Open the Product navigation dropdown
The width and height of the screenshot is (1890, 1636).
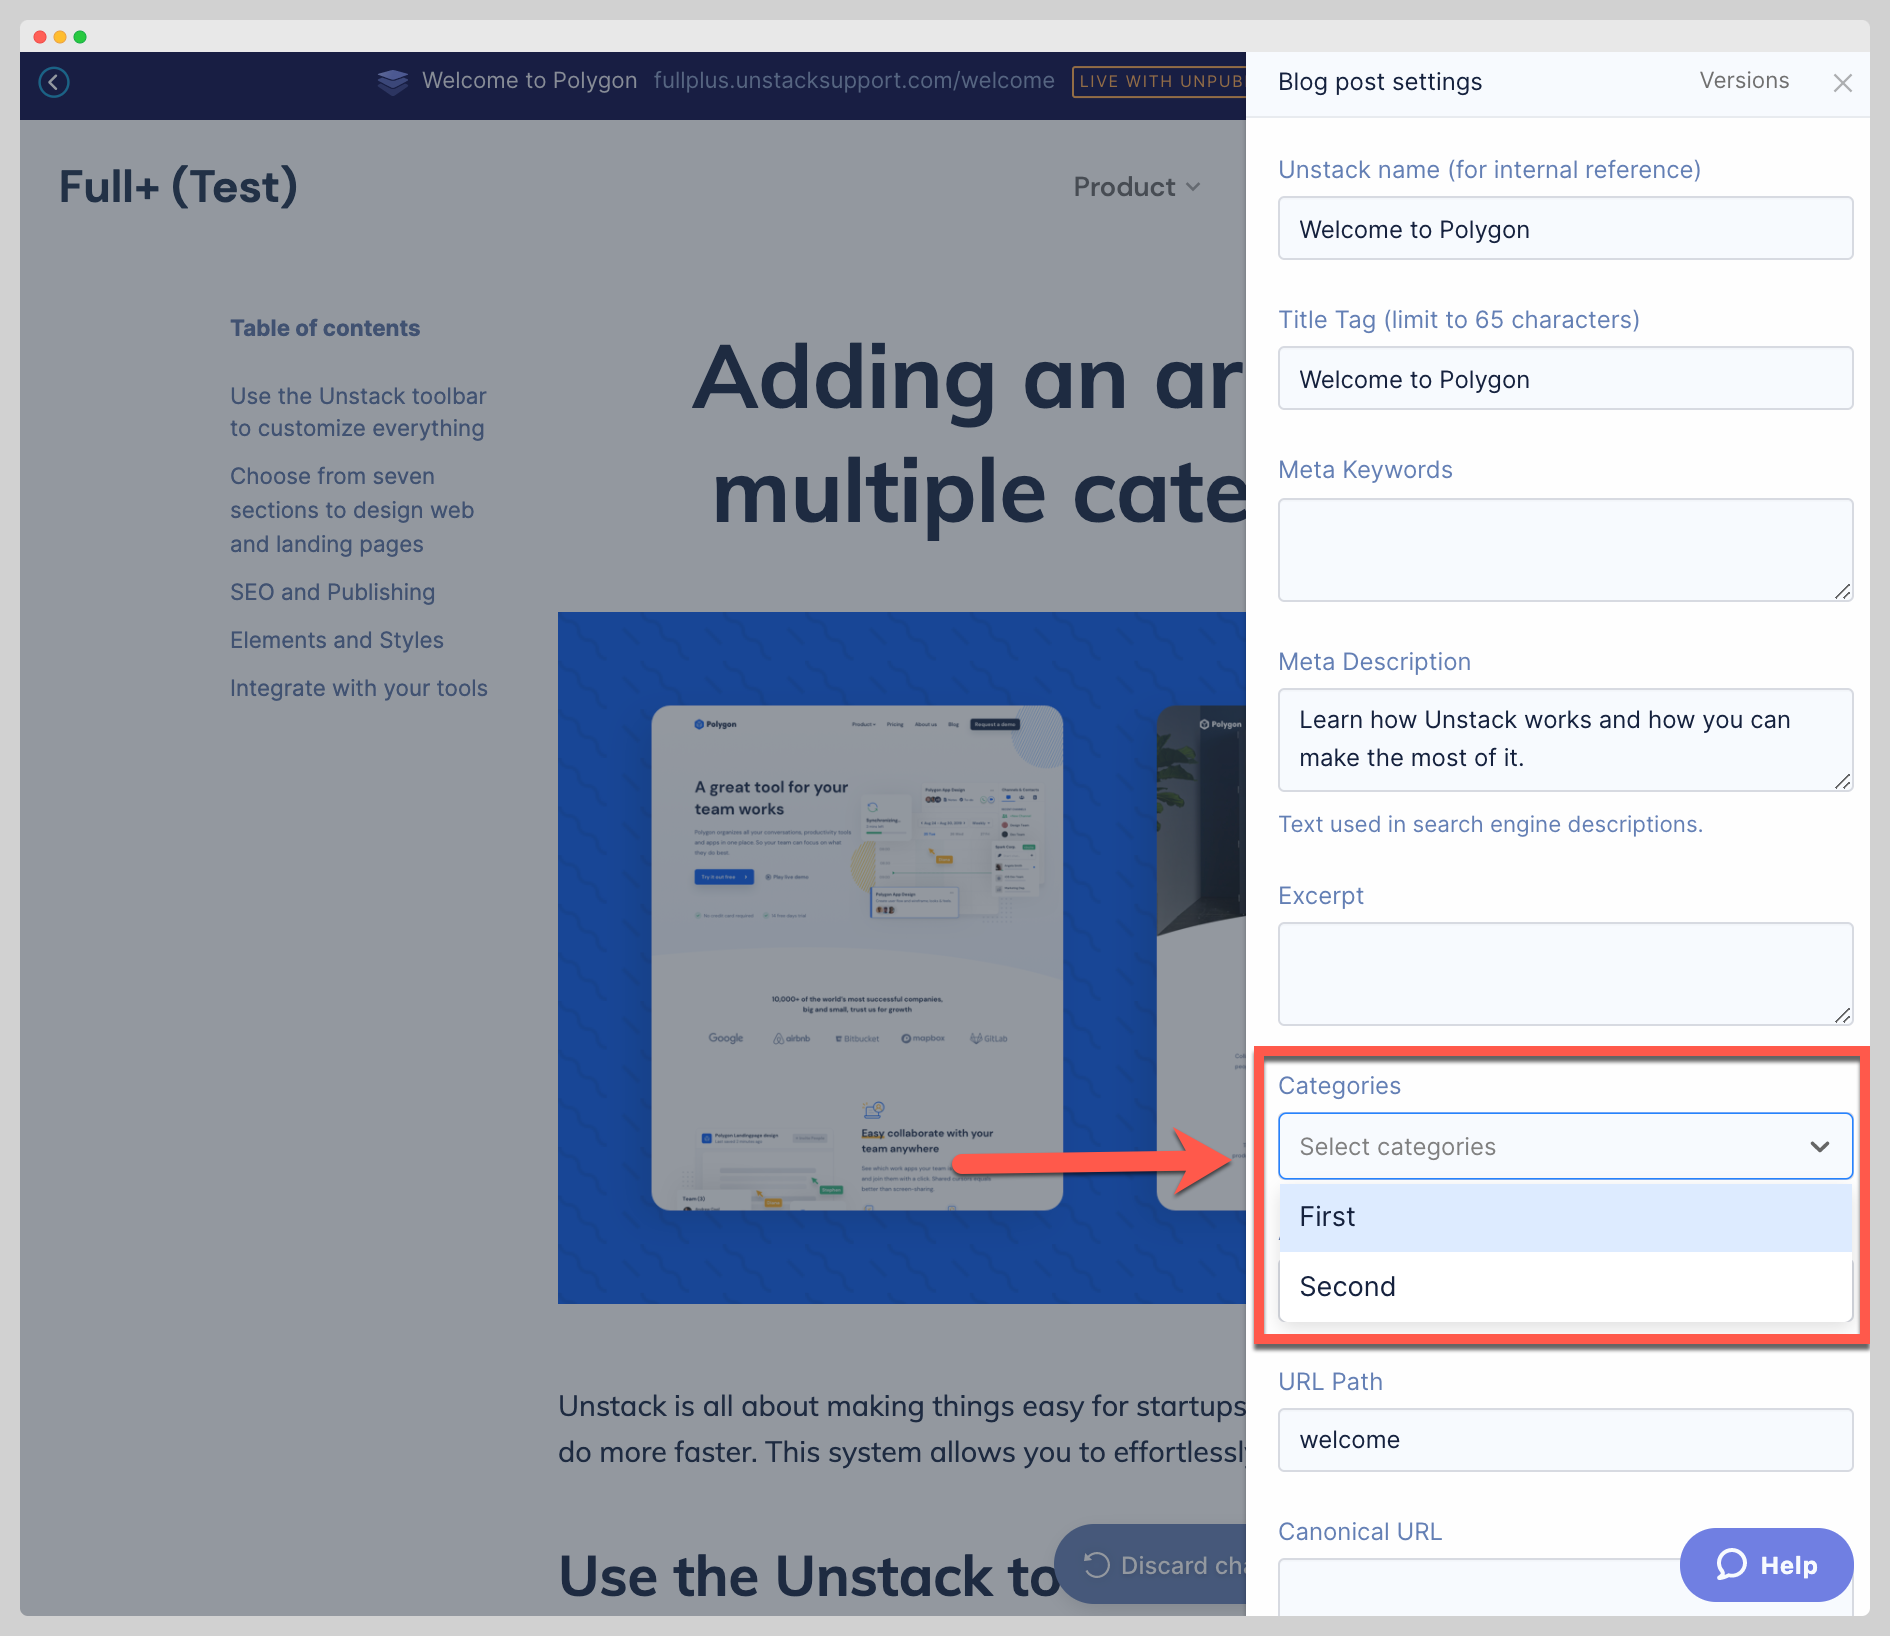pyautogui.click(x=1136, y=187)
